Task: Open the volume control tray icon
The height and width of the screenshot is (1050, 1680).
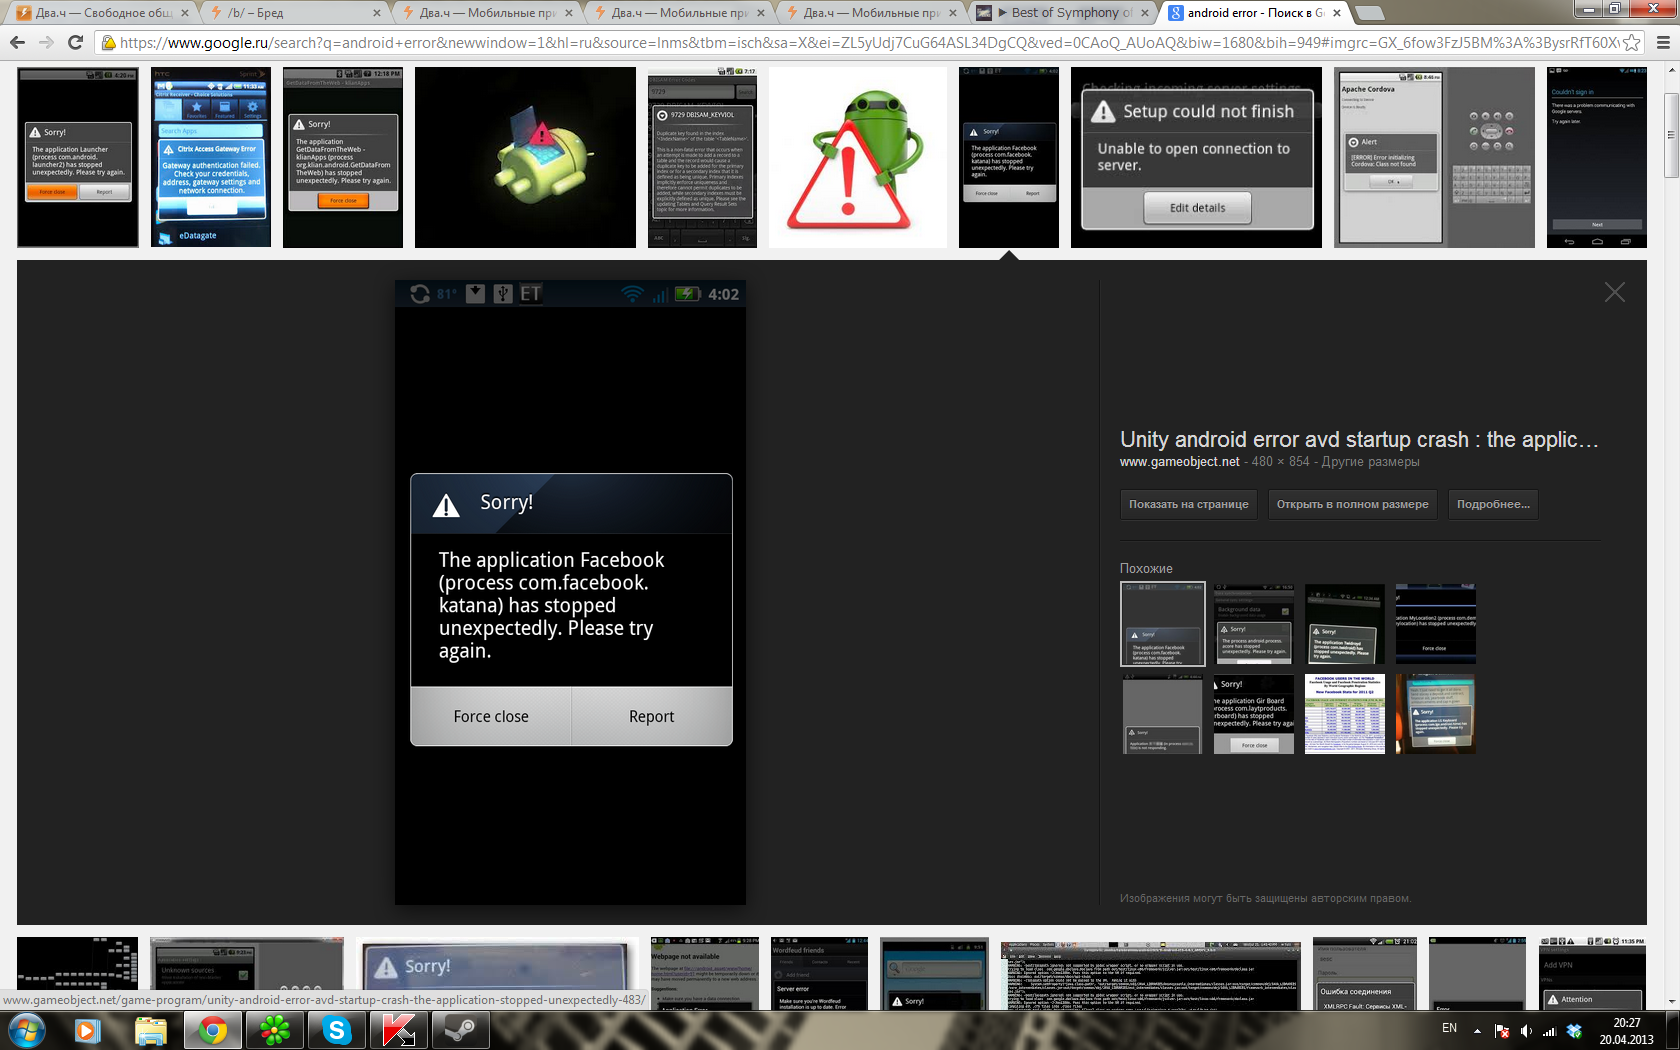Action: (1525, 1031)
